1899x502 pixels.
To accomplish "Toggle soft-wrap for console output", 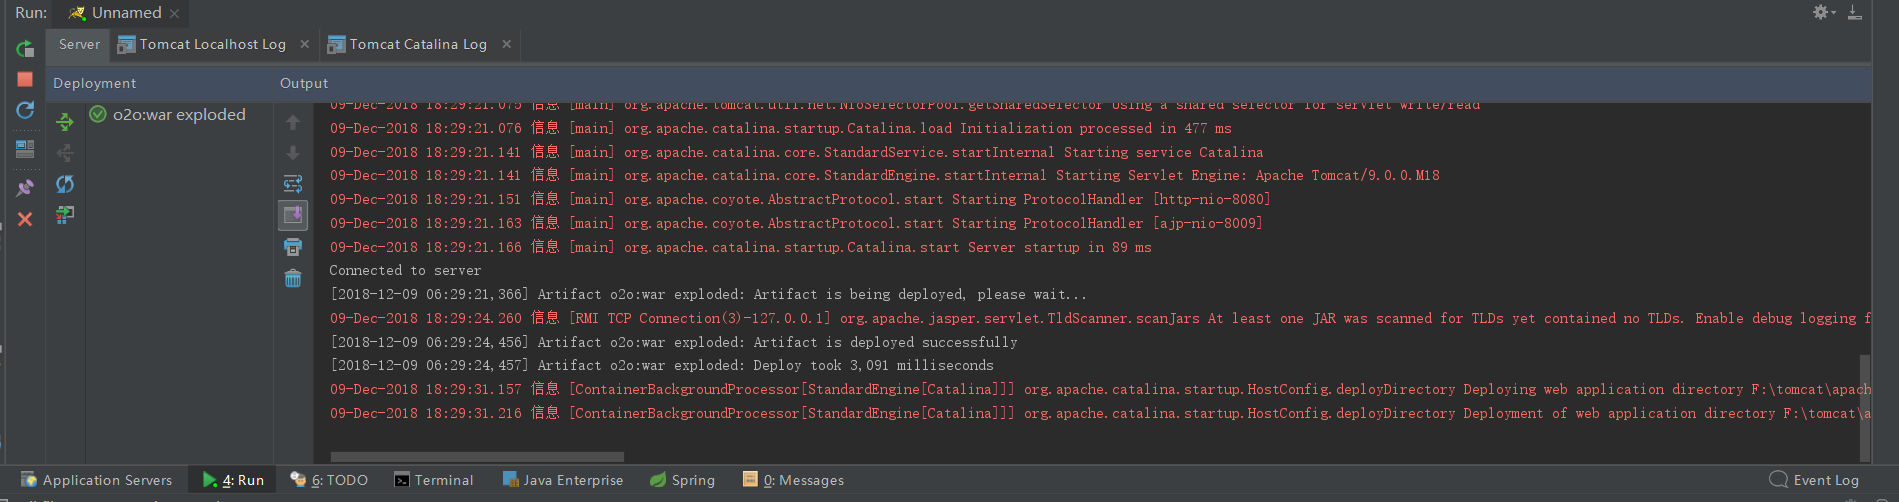I will click(x=293, y=184).
